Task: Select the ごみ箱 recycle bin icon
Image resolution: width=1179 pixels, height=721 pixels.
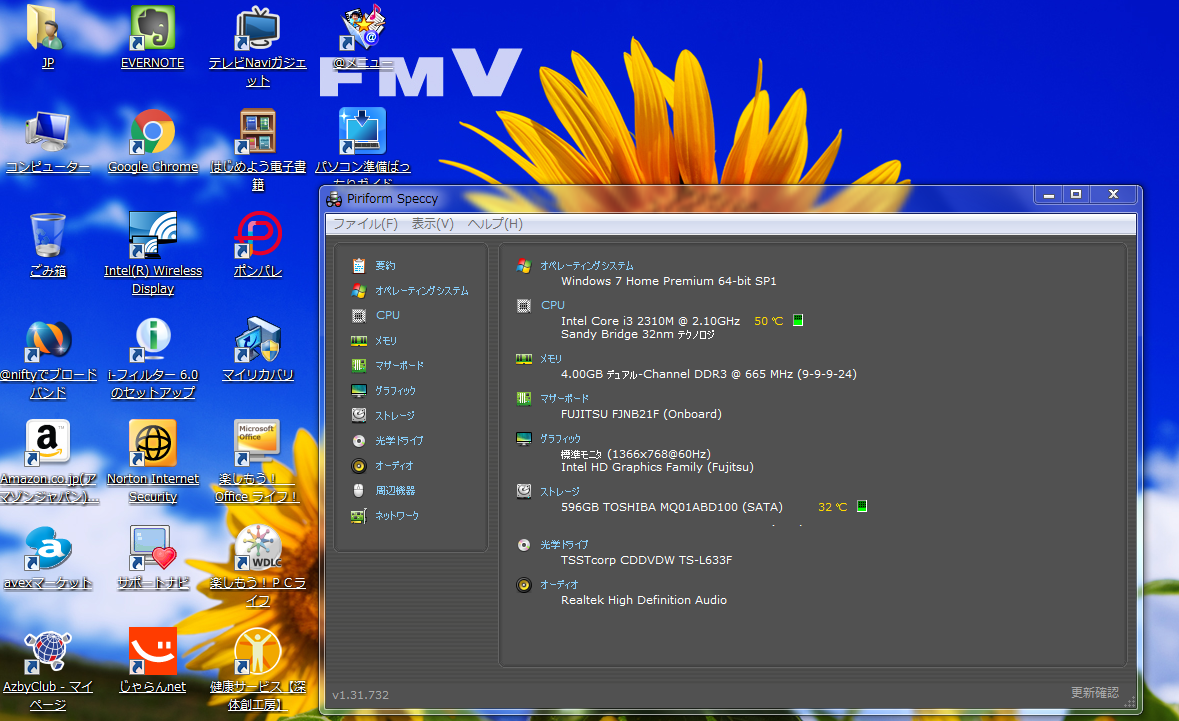Action: click(x=47, y=245)
